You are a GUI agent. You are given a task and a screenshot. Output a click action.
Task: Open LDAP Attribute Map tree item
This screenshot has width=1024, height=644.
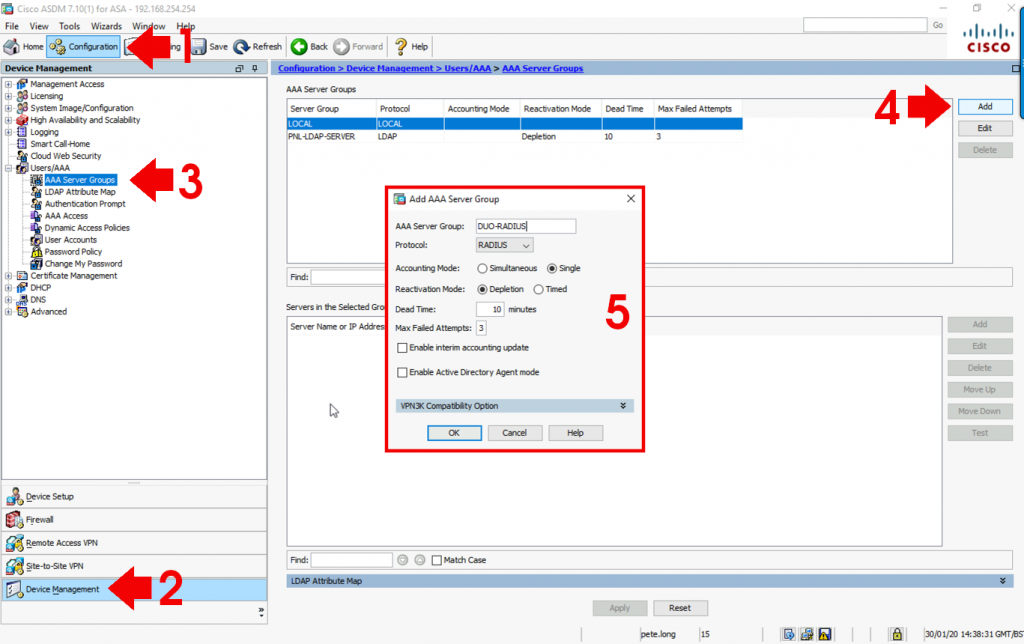point(80,192)
